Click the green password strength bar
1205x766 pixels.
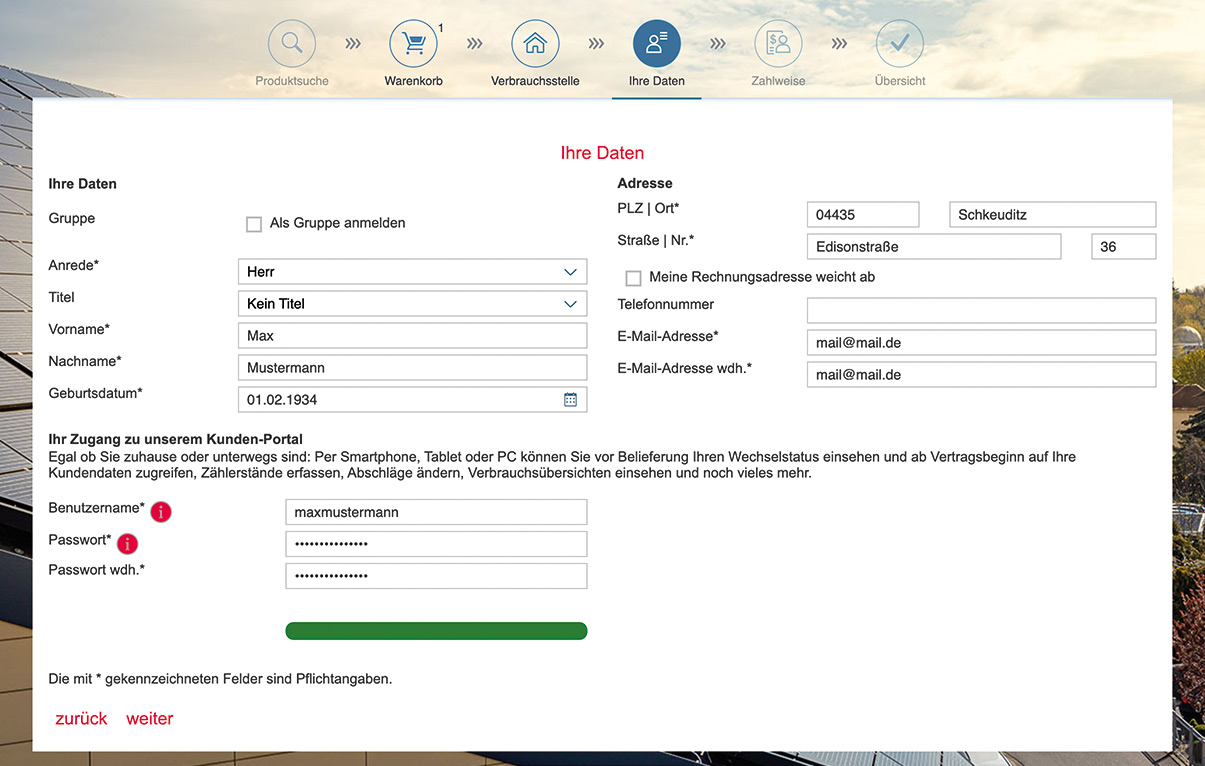pyautogui.click(x=436, y=631)
